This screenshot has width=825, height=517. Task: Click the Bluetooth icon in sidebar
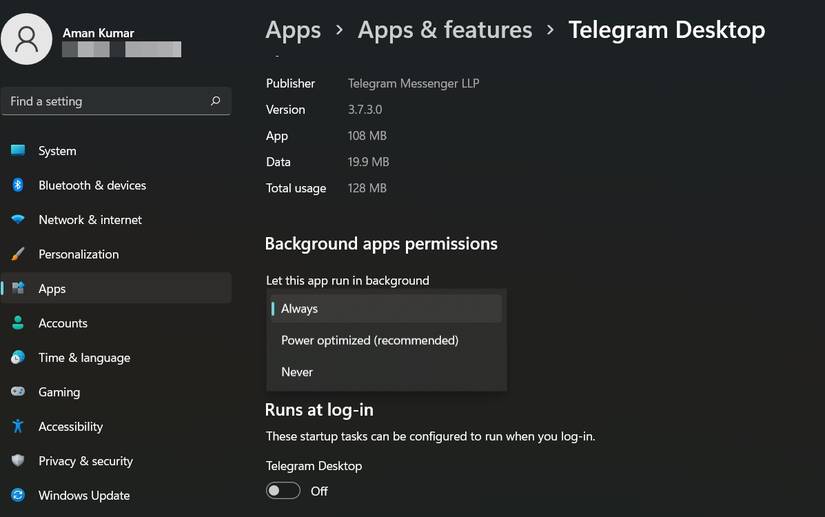point(18,185)
